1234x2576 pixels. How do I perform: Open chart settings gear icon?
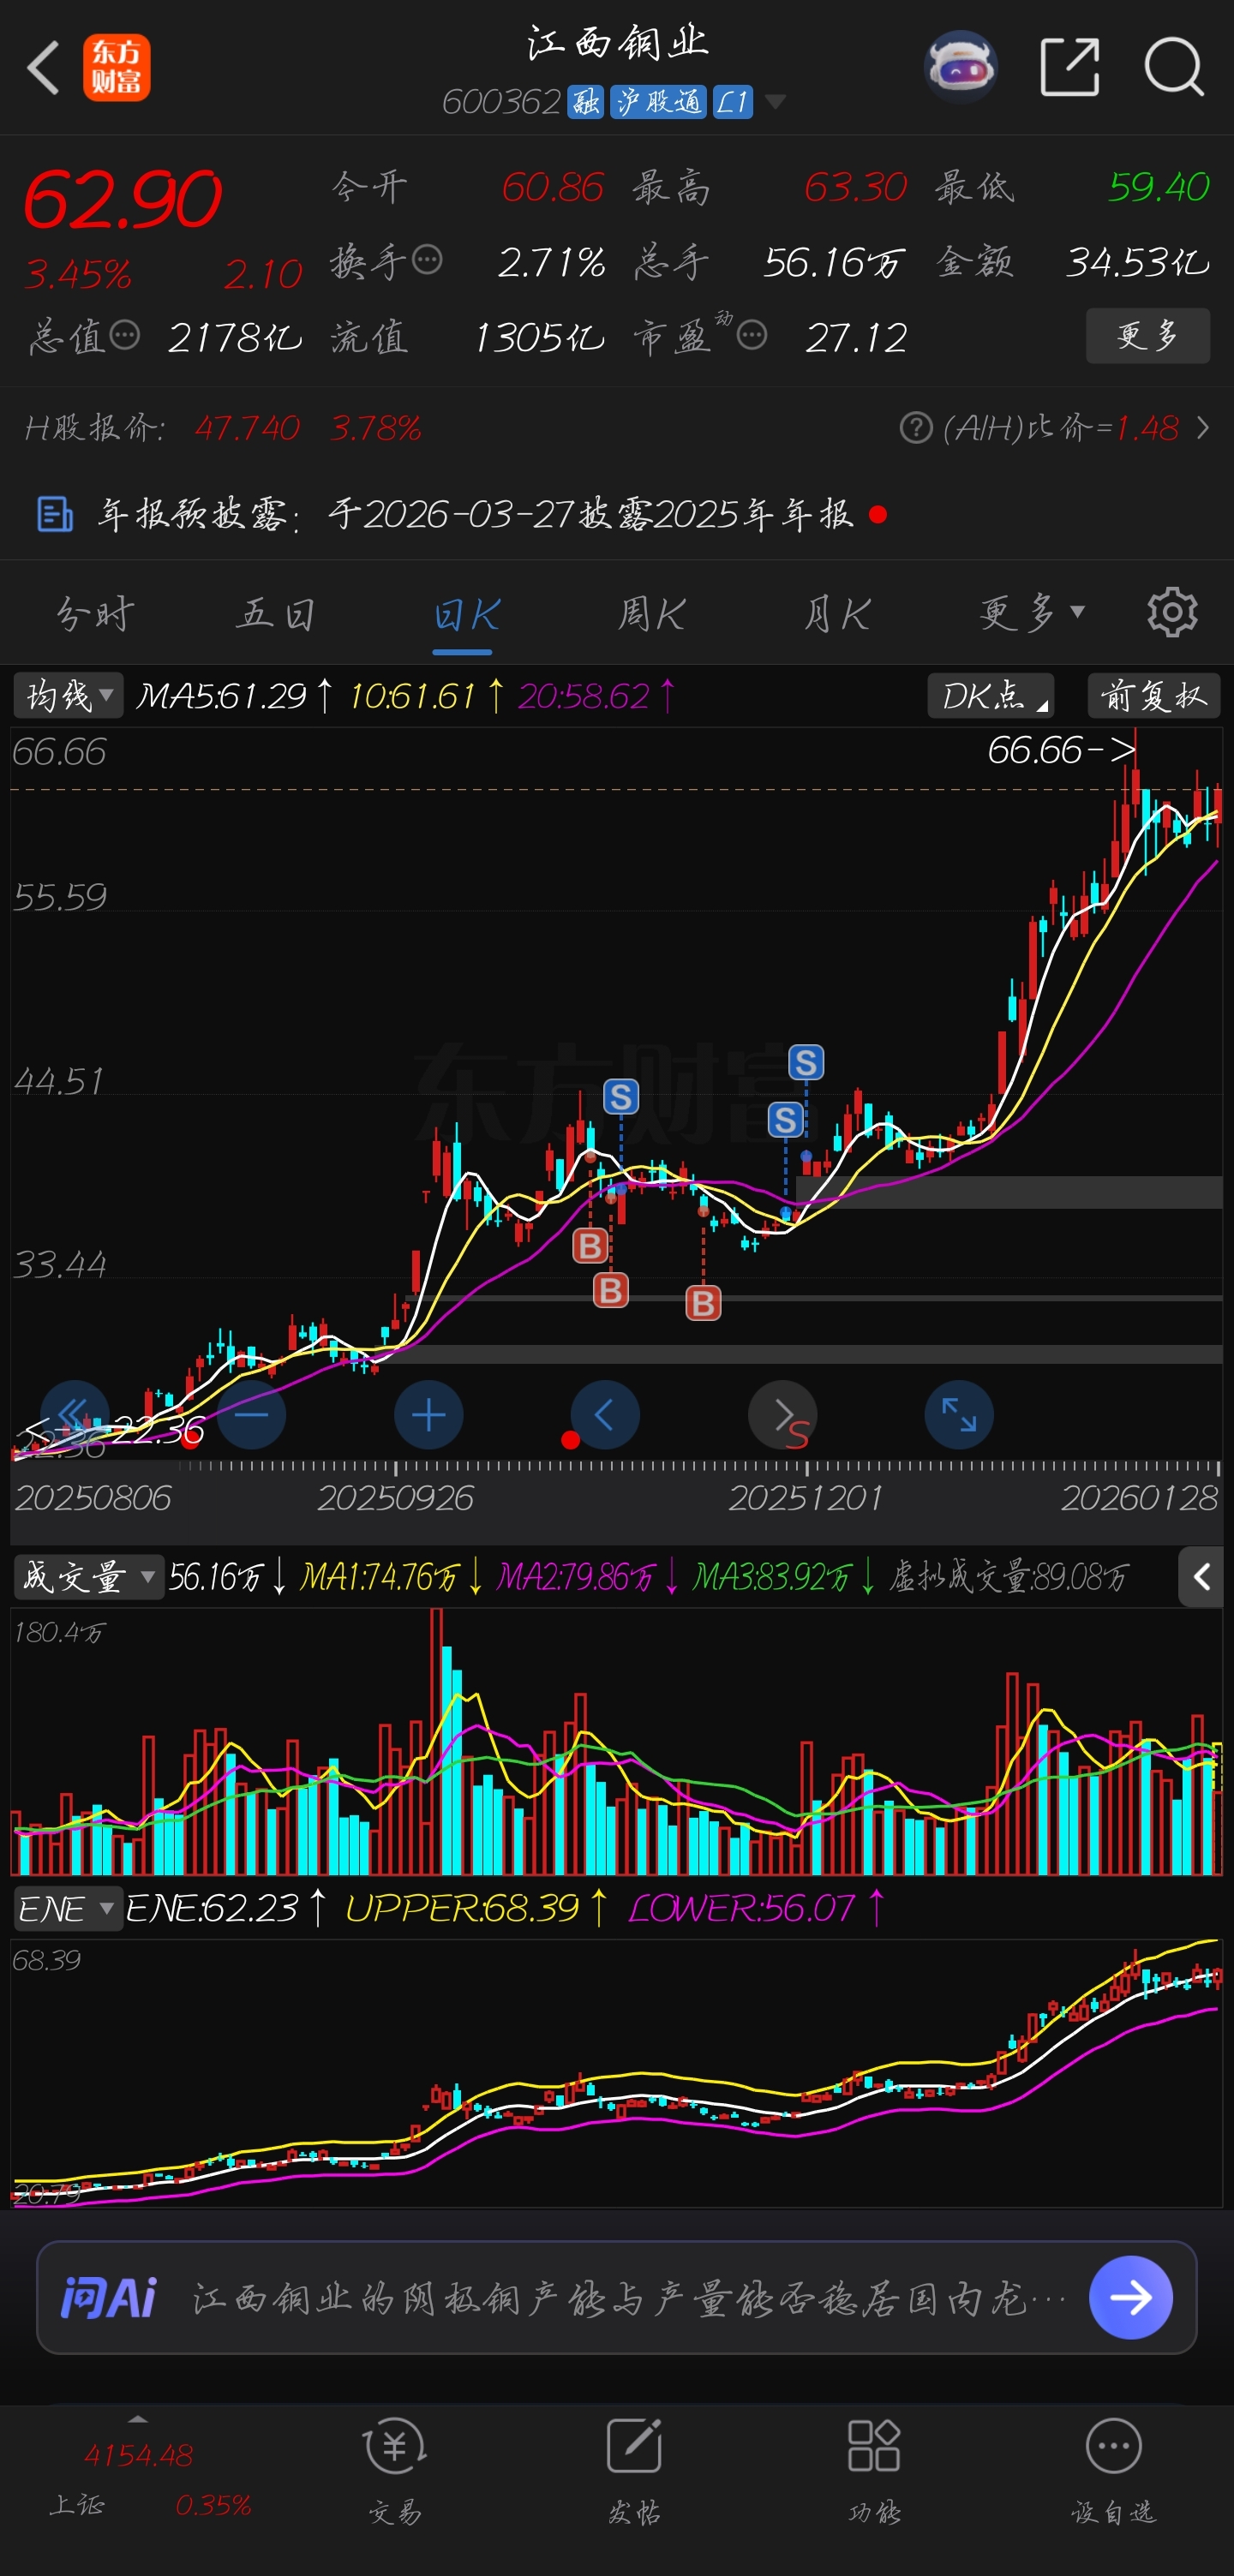[1172, 613]
